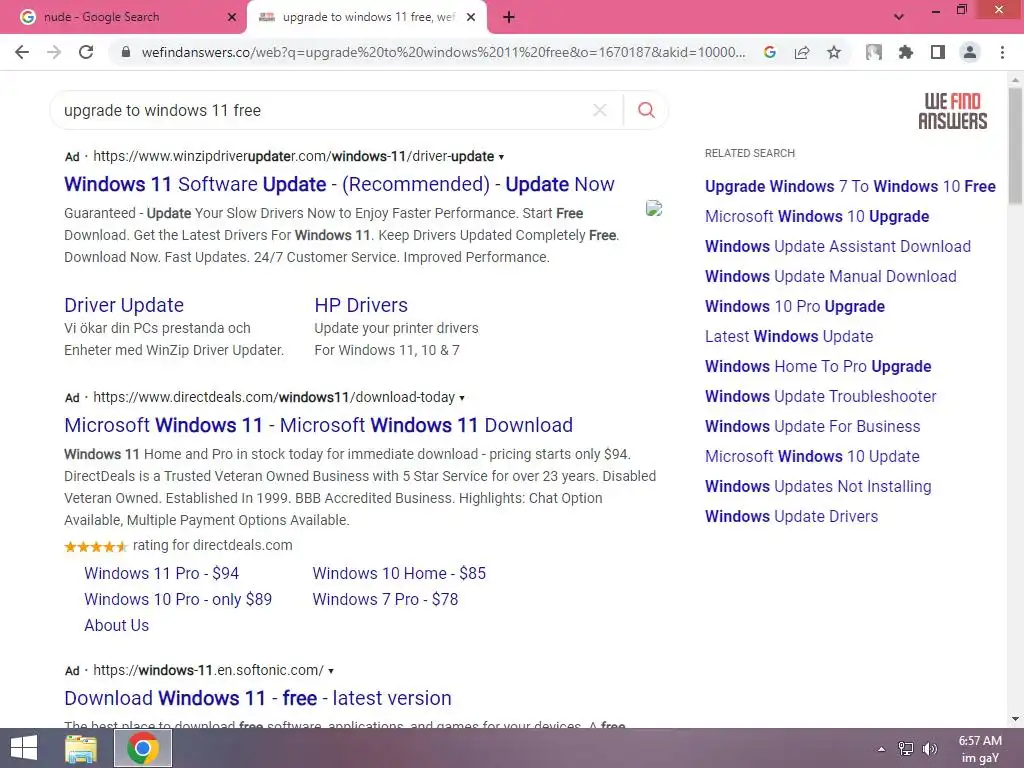Image resolution: width=1024 pixels, height=768 pixels.
Task: Open File Explorer from the taskbar
Action: pyautogui.click(x=81, y=748)
